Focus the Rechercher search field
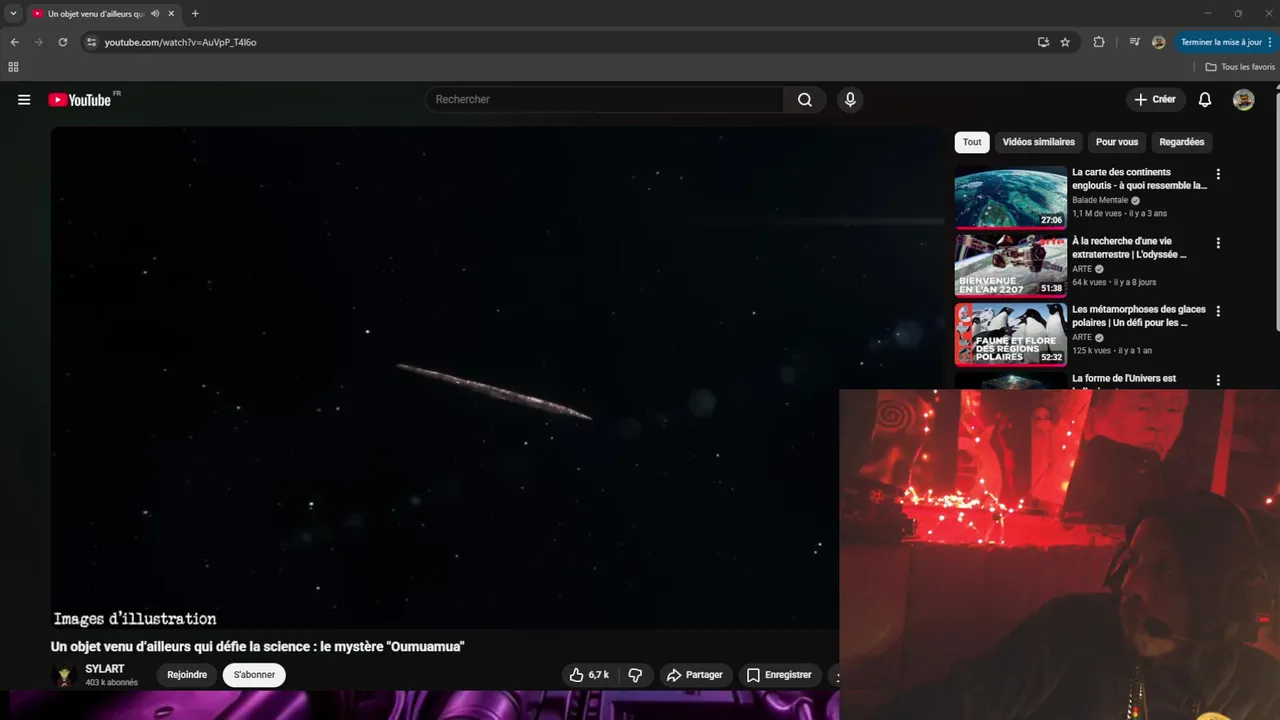 pos(605,100)
